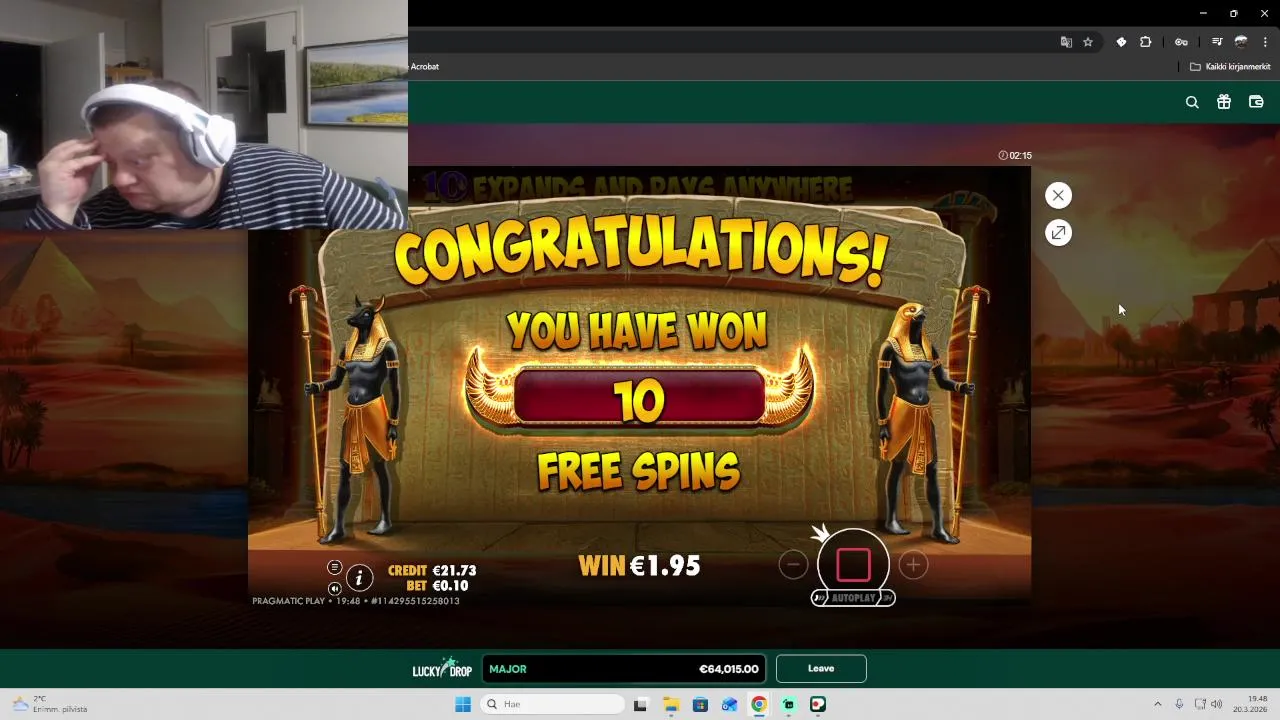1280x720 pixels.
Task: Open Outlook from the taskbar
Action: point(730,704)
